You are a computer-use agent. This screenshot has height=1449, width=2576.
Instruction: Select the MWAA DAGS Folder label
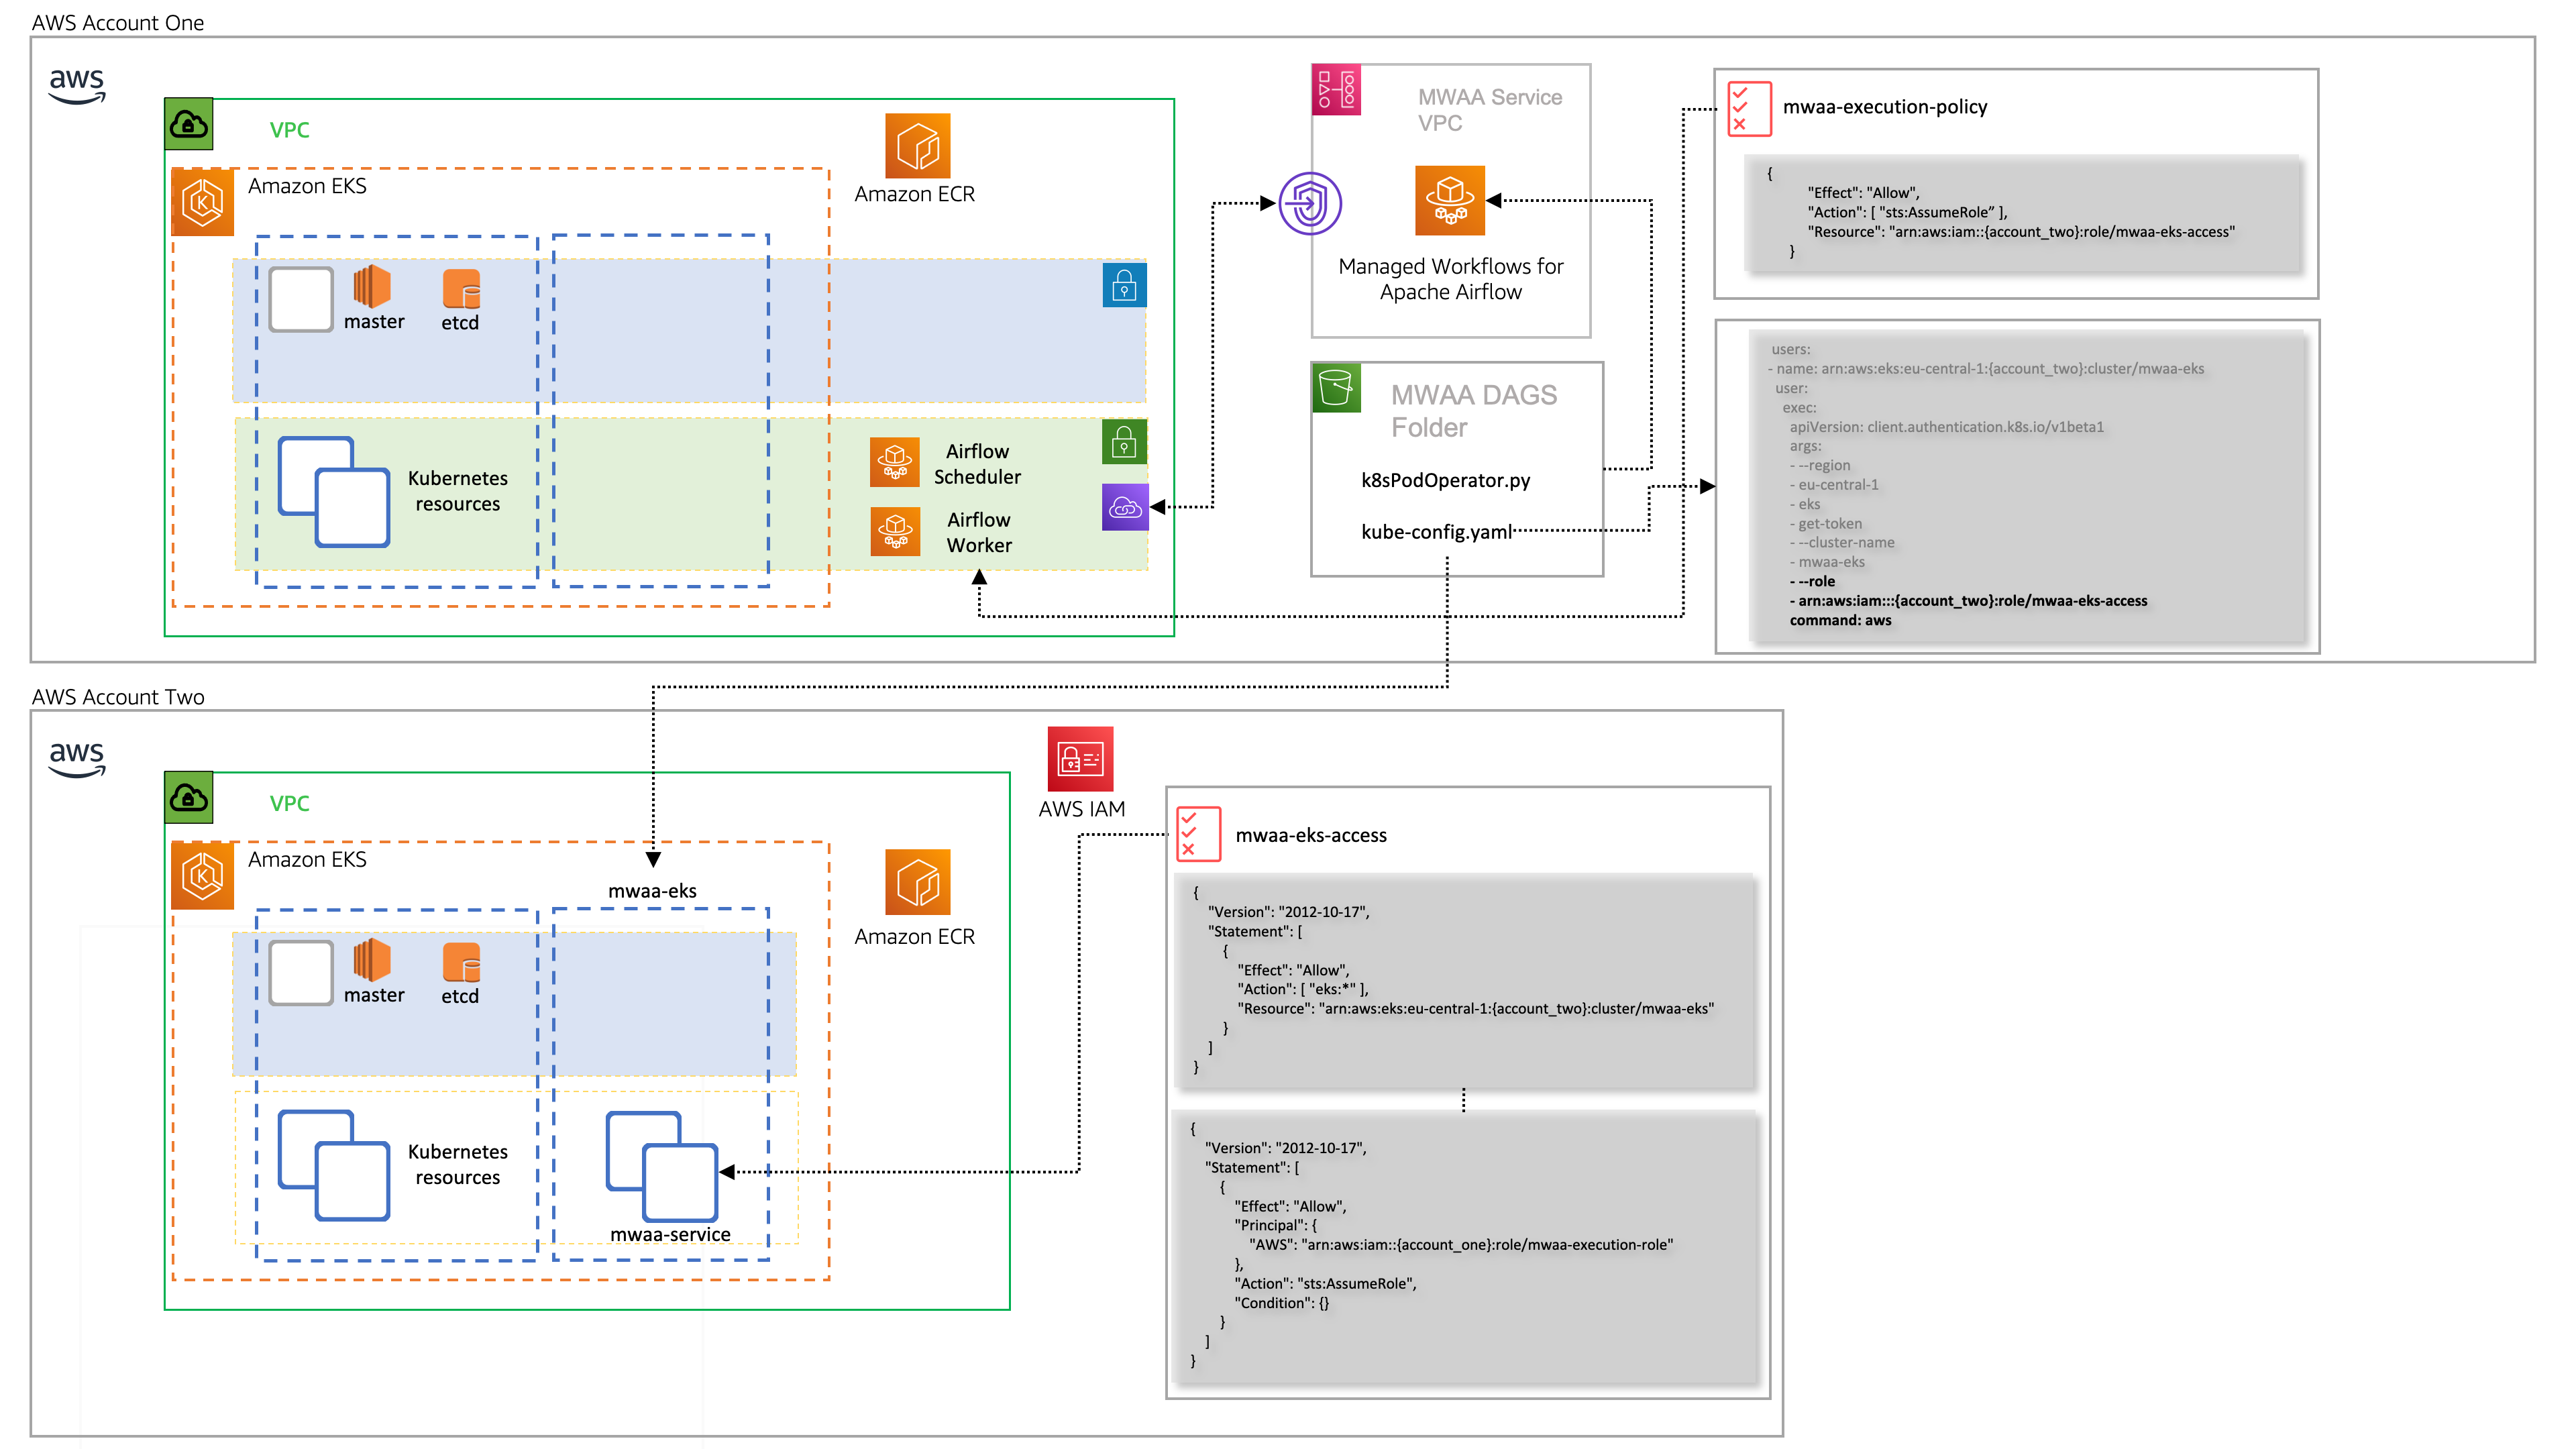(x=1474, y=411)
